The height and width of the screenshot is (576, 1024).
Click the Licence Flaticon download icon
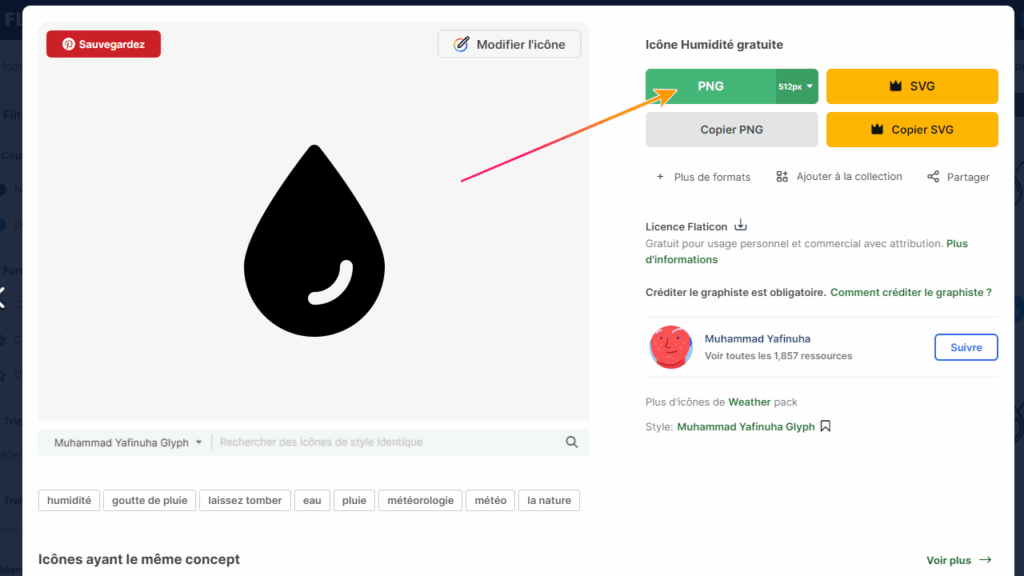(x=741, y=225)
